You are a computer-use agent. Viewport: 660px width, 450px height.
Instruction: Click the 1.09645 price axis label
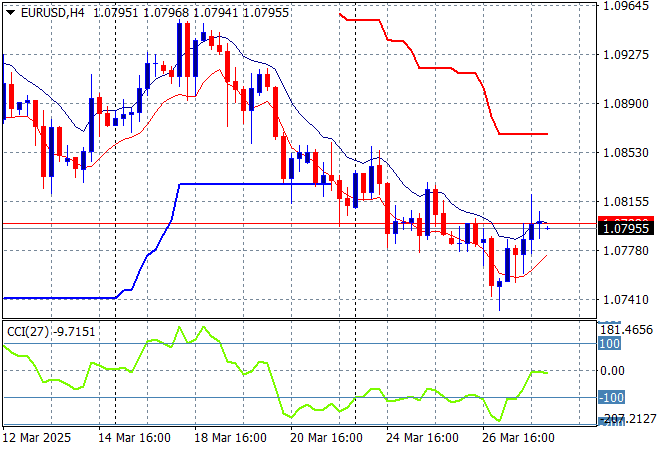tap(626, 6)
